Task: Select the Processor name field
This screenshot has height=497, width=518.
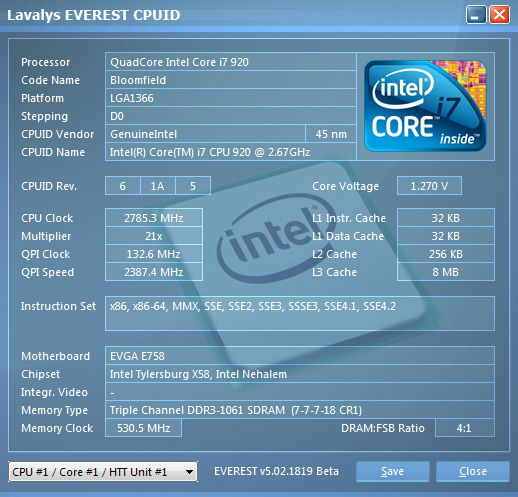Action: coord(231,62)
